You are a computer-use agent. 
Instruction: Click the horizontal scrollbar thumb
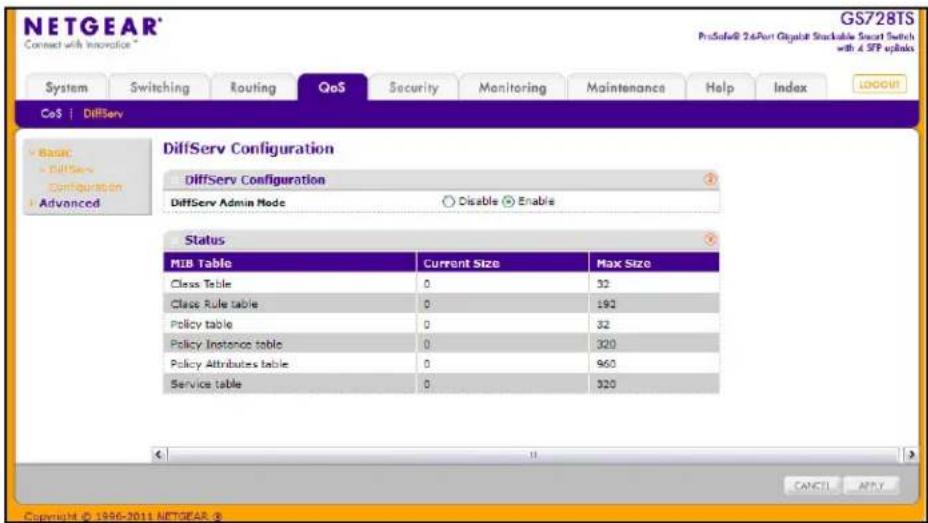[533, 455]
